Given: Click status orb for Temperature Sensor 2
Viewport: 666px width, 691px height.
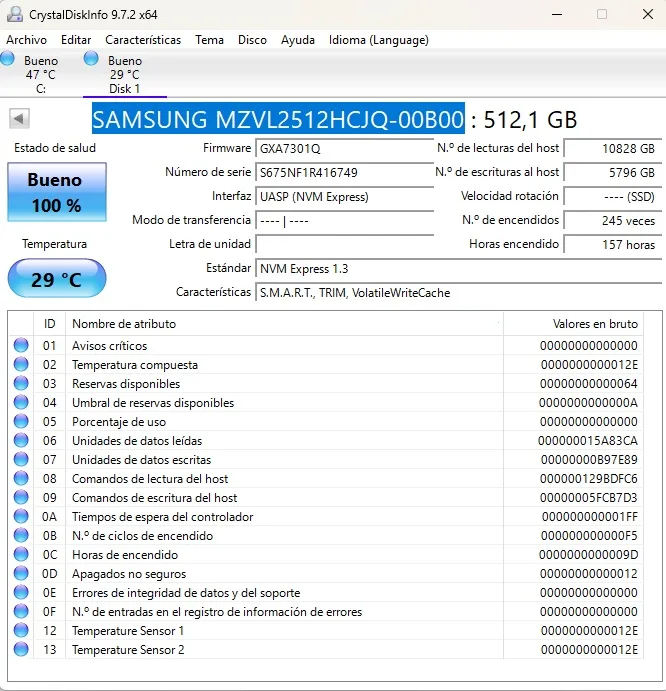Looking at the screenshot, I should 21,648.
